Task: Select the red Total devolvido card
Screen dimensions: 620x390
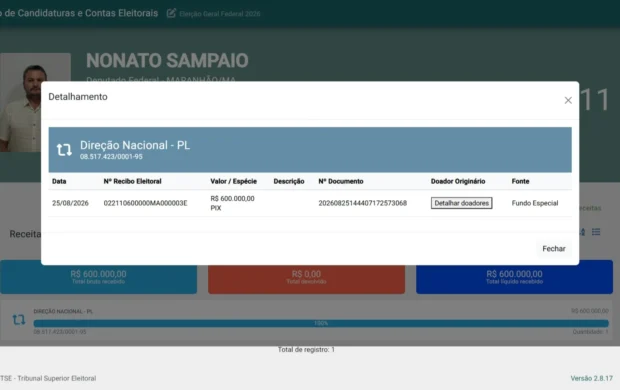Action: (x=306, y=277)
